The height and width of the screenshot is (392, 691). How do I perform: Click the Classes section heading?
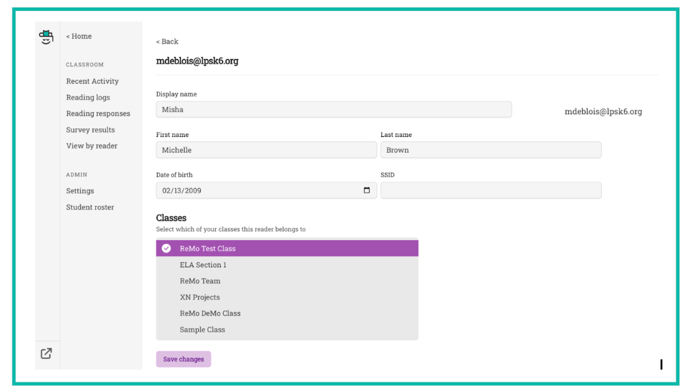[x=171, y=218]
